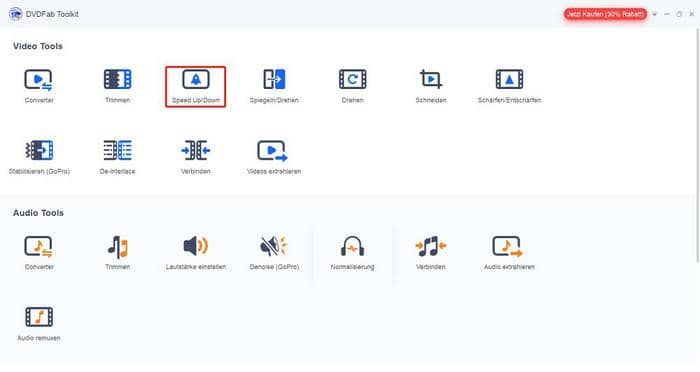
Task: Open the Audio remuxen tool
Action: [x=39, y=324]
